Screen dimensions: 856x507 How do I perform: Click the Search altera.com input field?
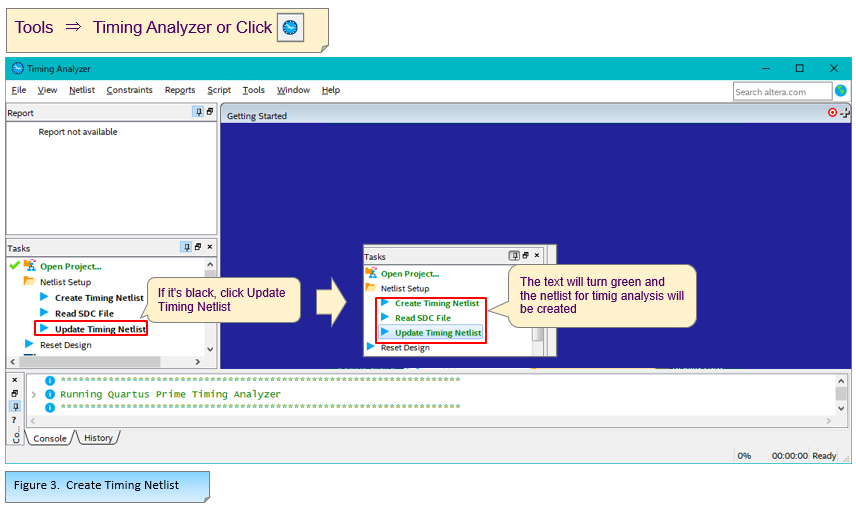781,91
